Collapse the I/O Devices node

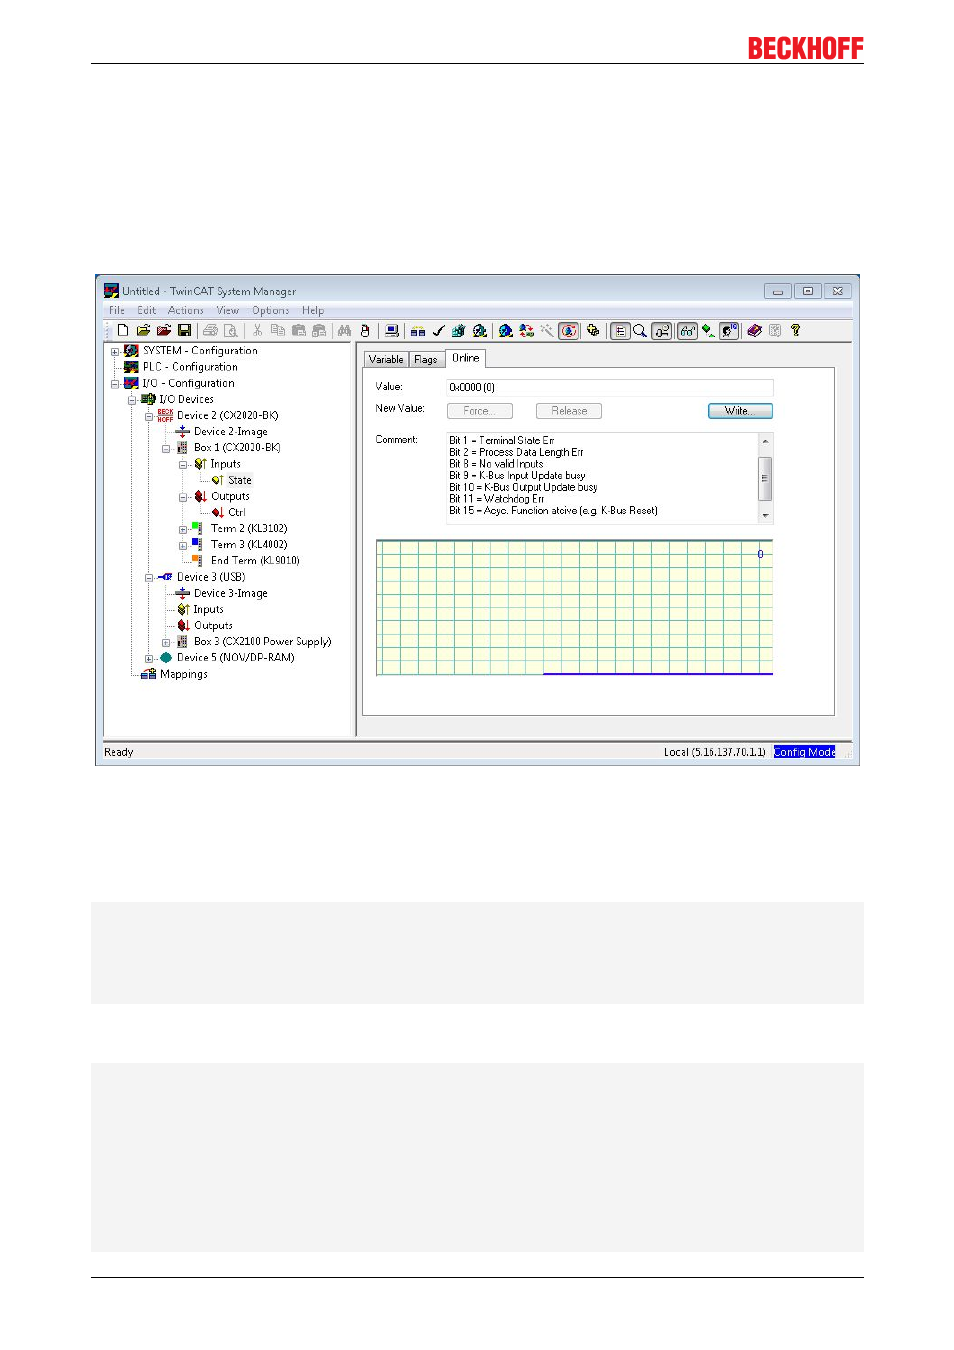132,400
